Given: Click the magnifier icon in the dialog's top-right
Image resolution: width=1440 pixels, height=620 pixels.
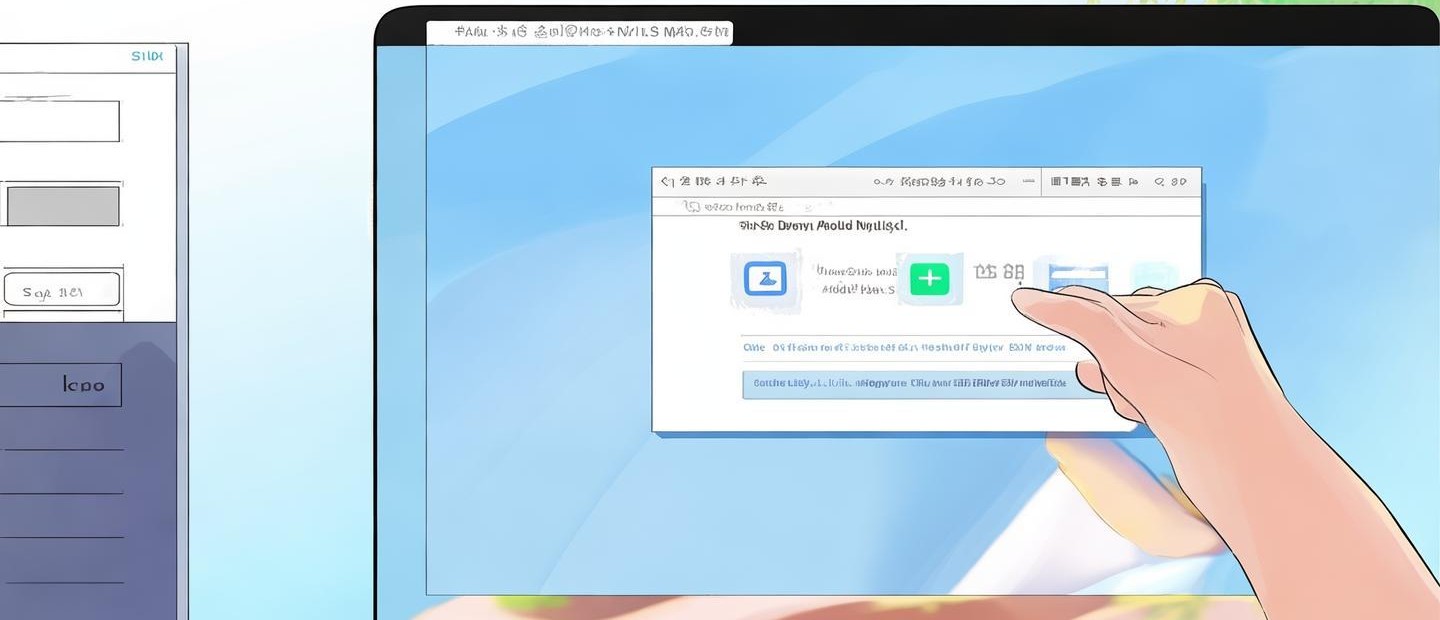Looking at the screenshot, I should 1160,182.
